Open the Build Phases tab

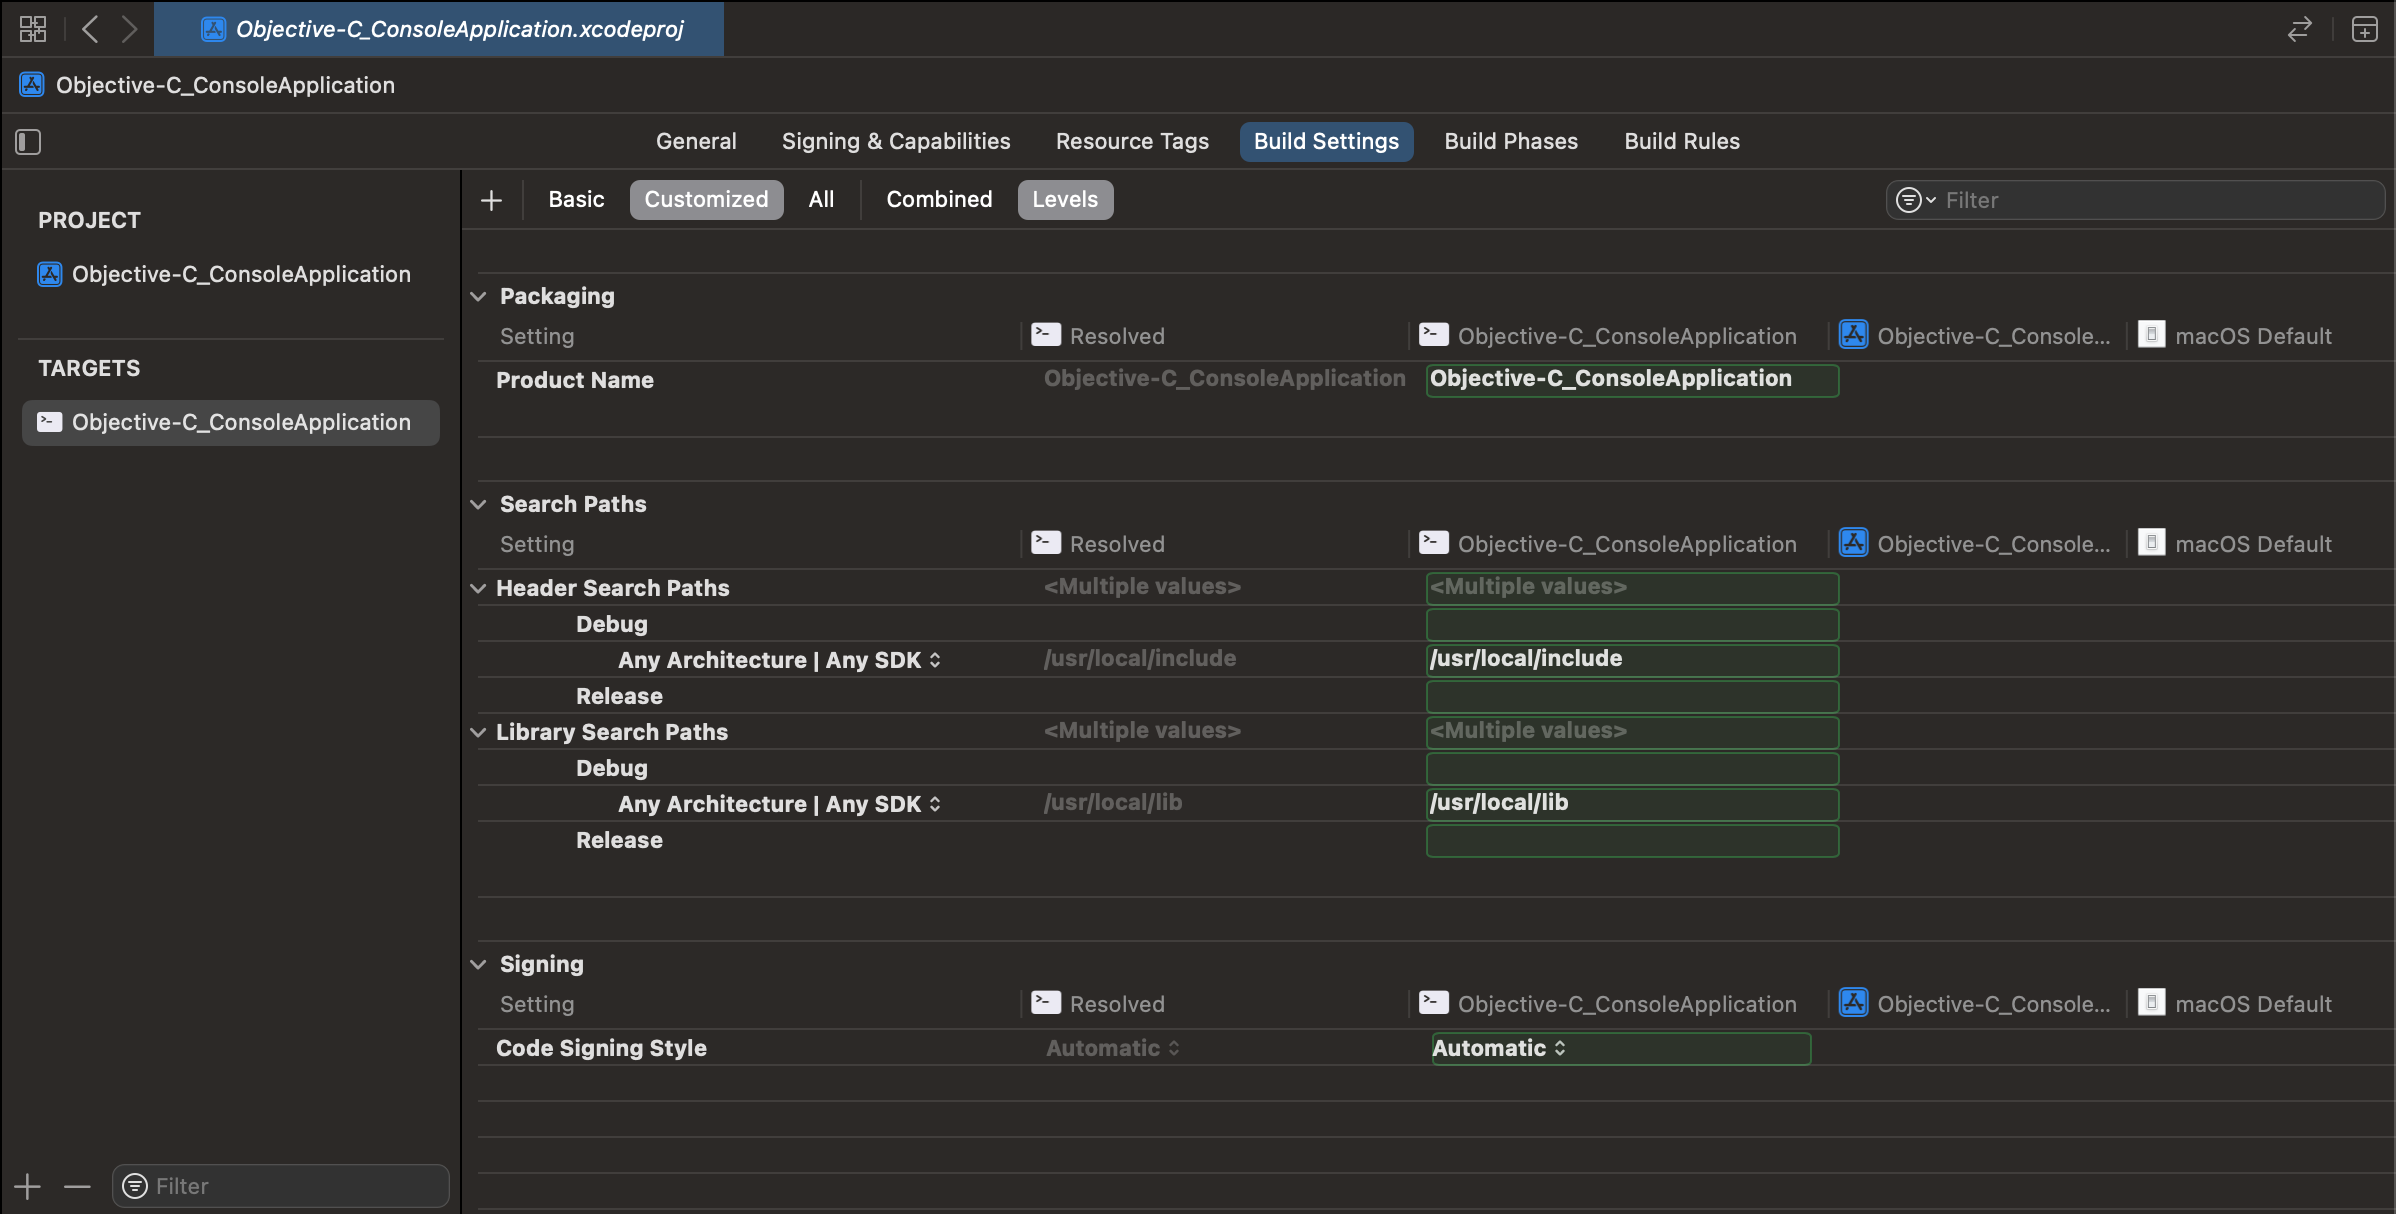1510,142
